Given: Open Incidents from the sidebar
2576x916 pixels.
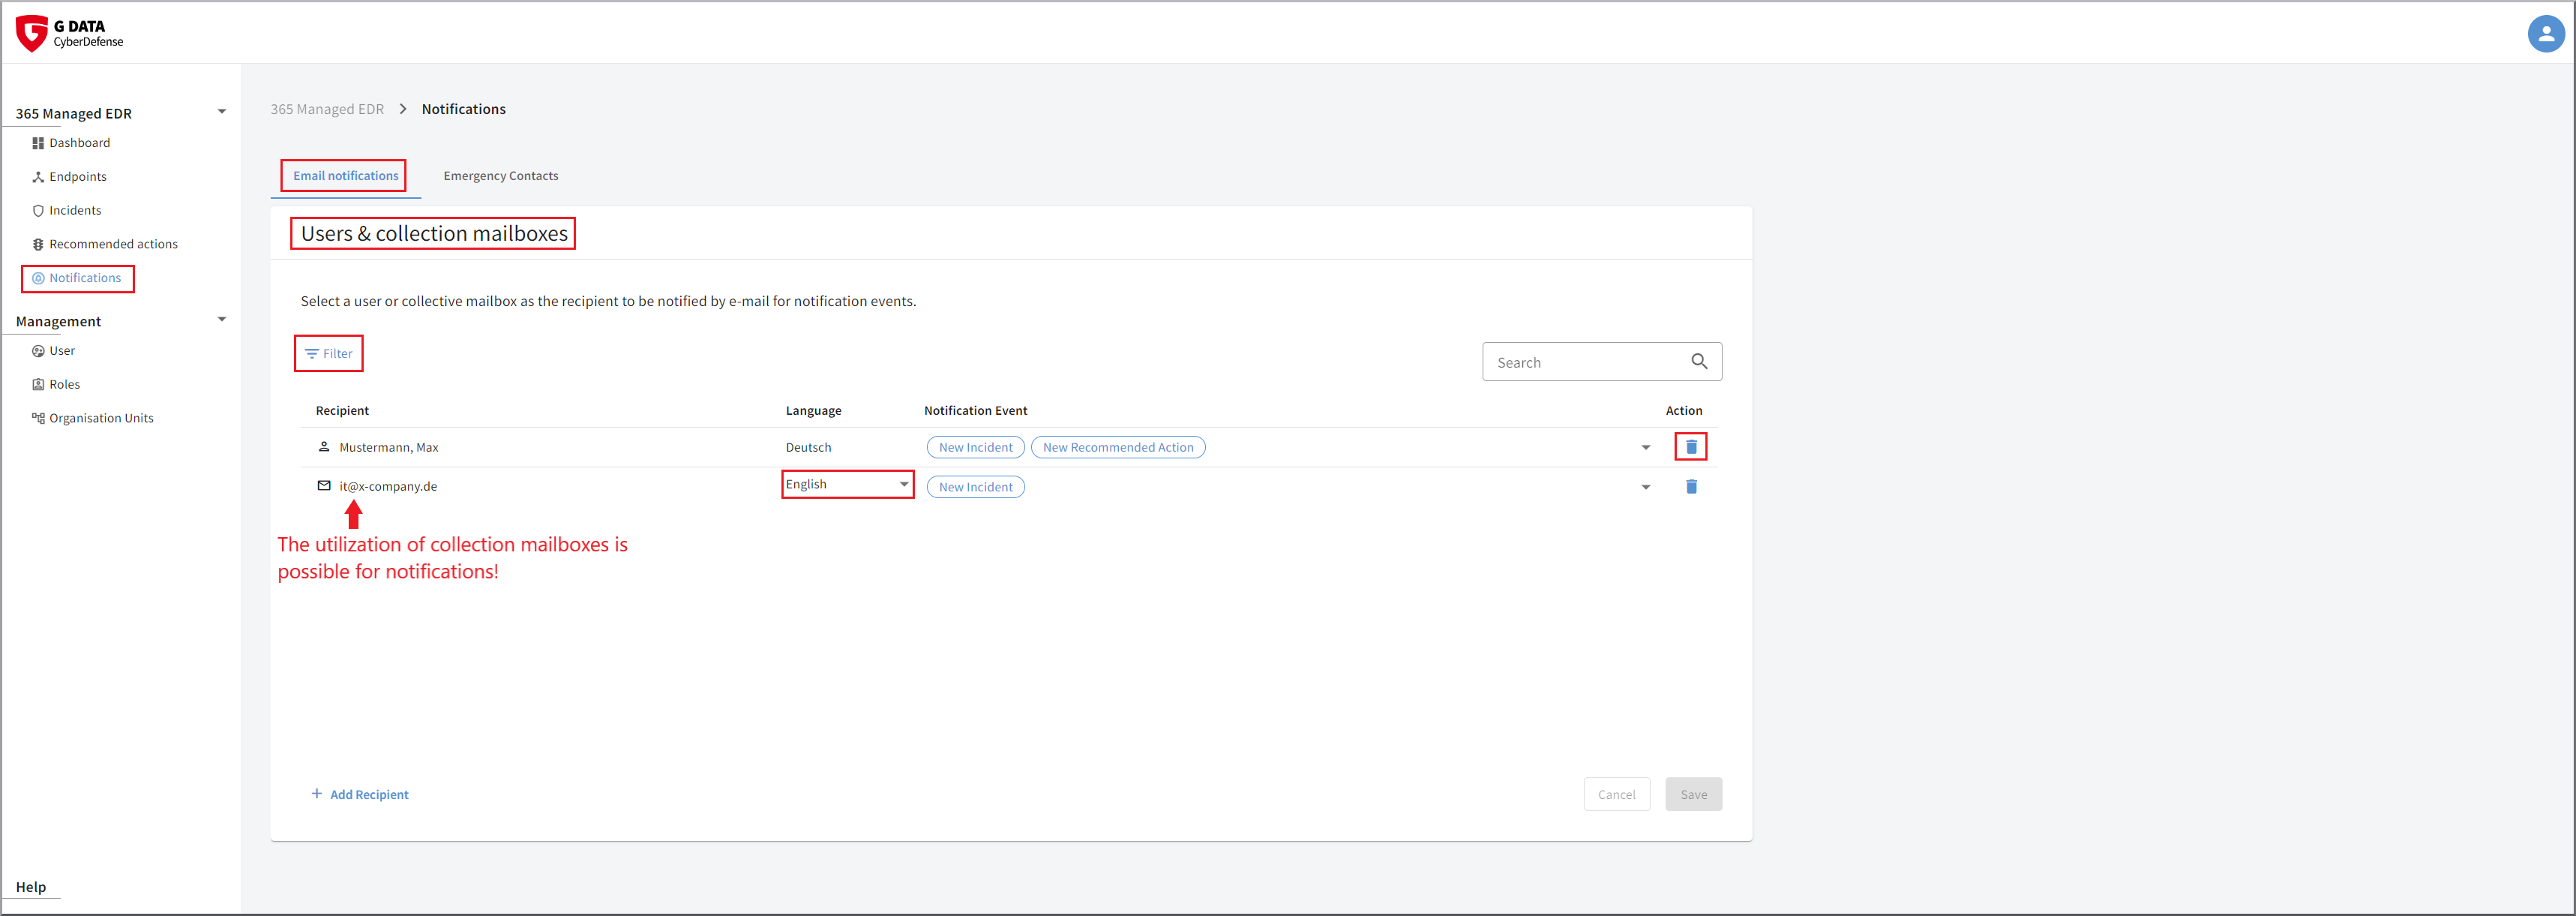Looking at the screenshot, I should point(75,211).
